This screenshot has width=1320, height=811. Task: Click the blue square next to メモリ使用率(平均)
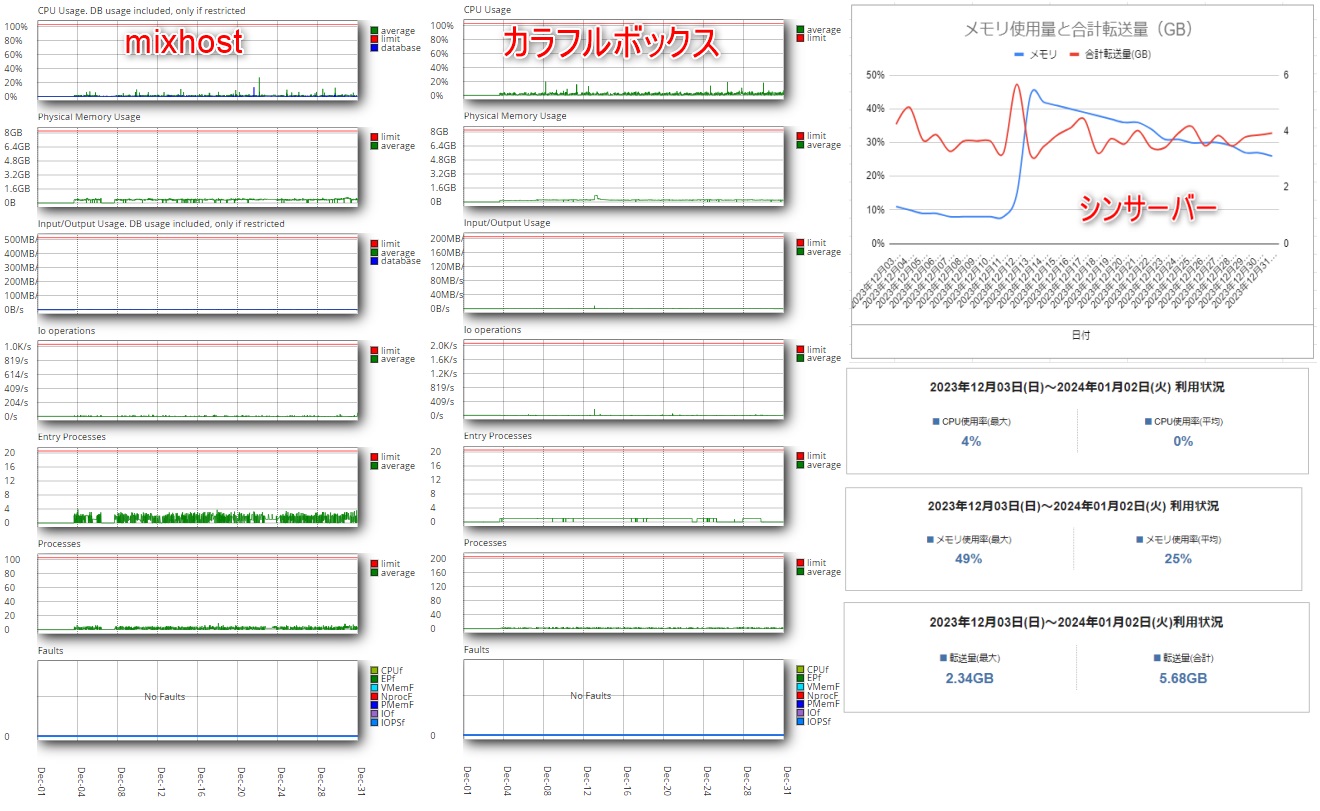pos(1139,540)
